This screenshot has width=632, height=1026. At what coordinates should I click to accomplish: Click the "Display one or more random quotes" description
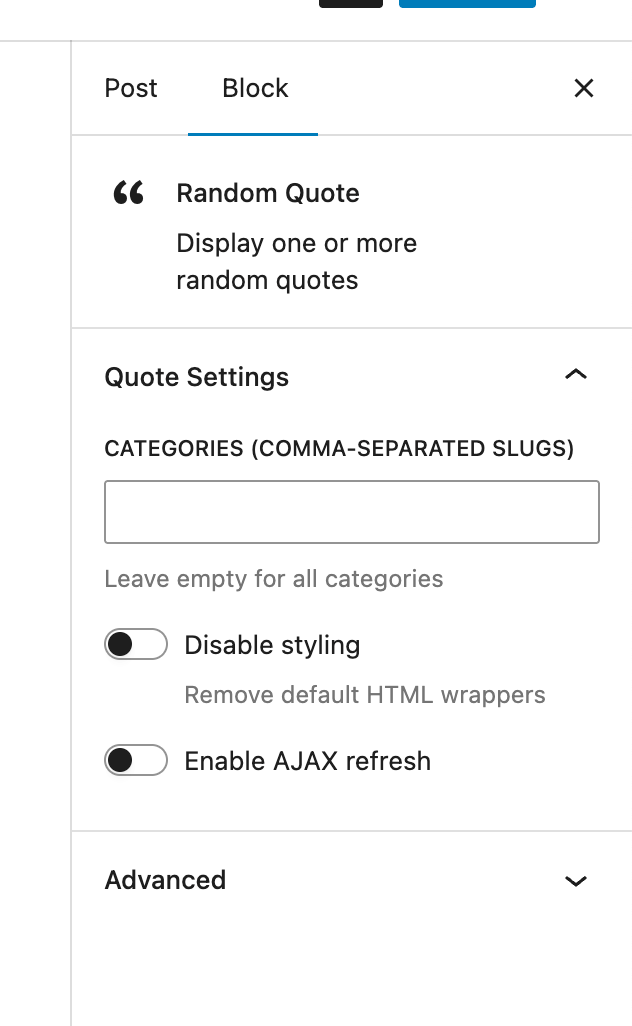click(296, 262)
